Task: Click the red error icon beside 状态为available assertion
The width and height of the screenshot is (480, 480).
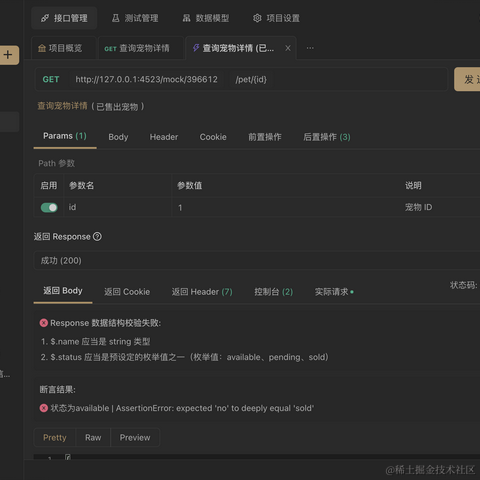Action: 44,408
